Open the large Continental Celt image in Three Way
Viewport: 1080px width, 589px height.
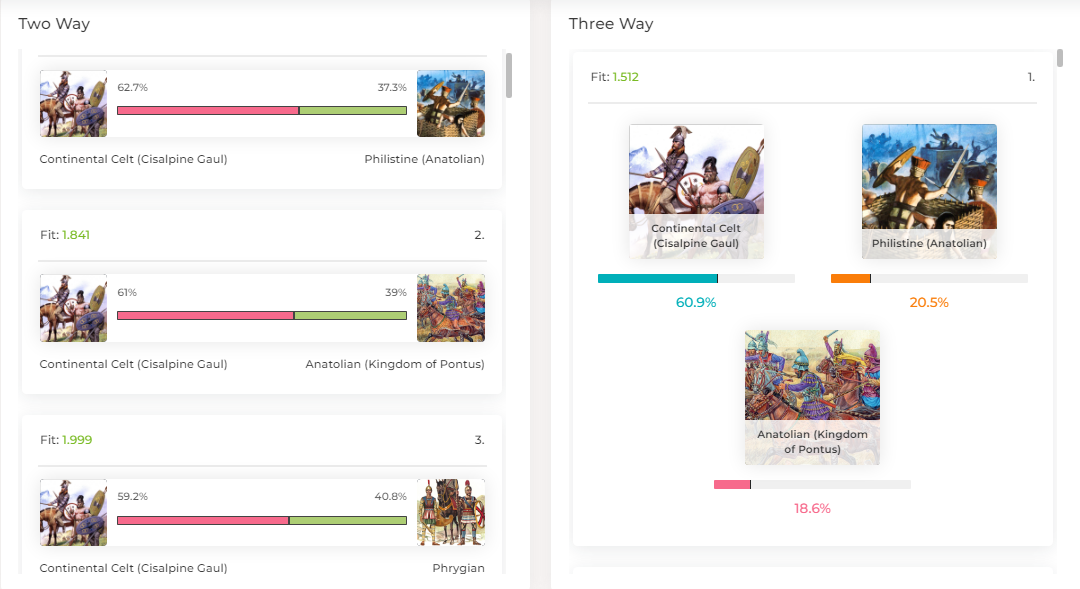tap(696, 192)
